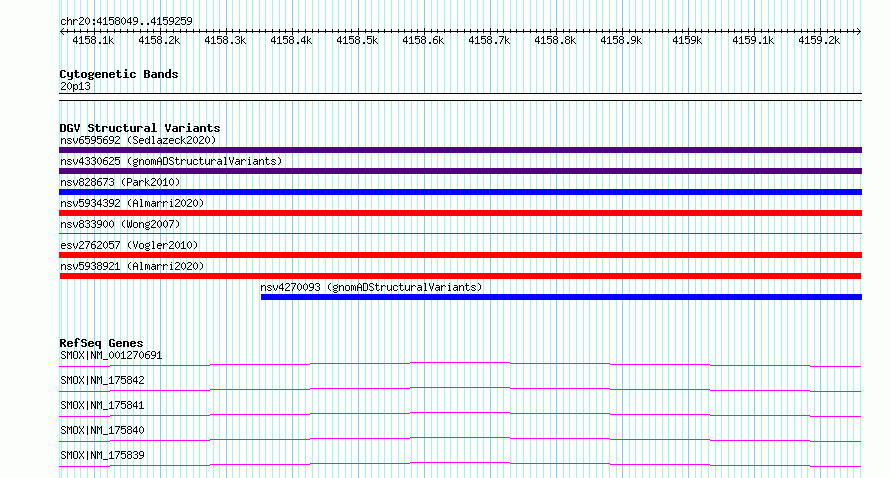Click the magenta line of SMOX|NM_175842
890x478 pixels.
[x=460, y=389]
